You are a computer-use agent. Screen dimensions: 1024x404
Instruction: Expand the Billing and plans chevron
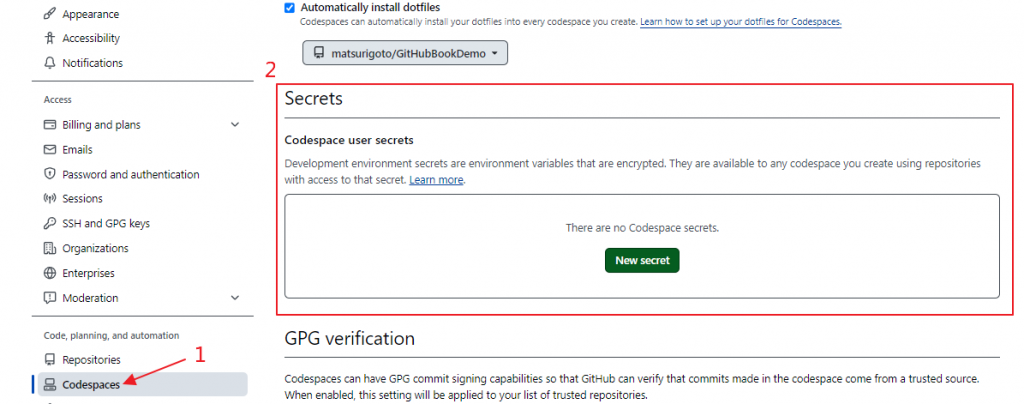coord(235,125)
